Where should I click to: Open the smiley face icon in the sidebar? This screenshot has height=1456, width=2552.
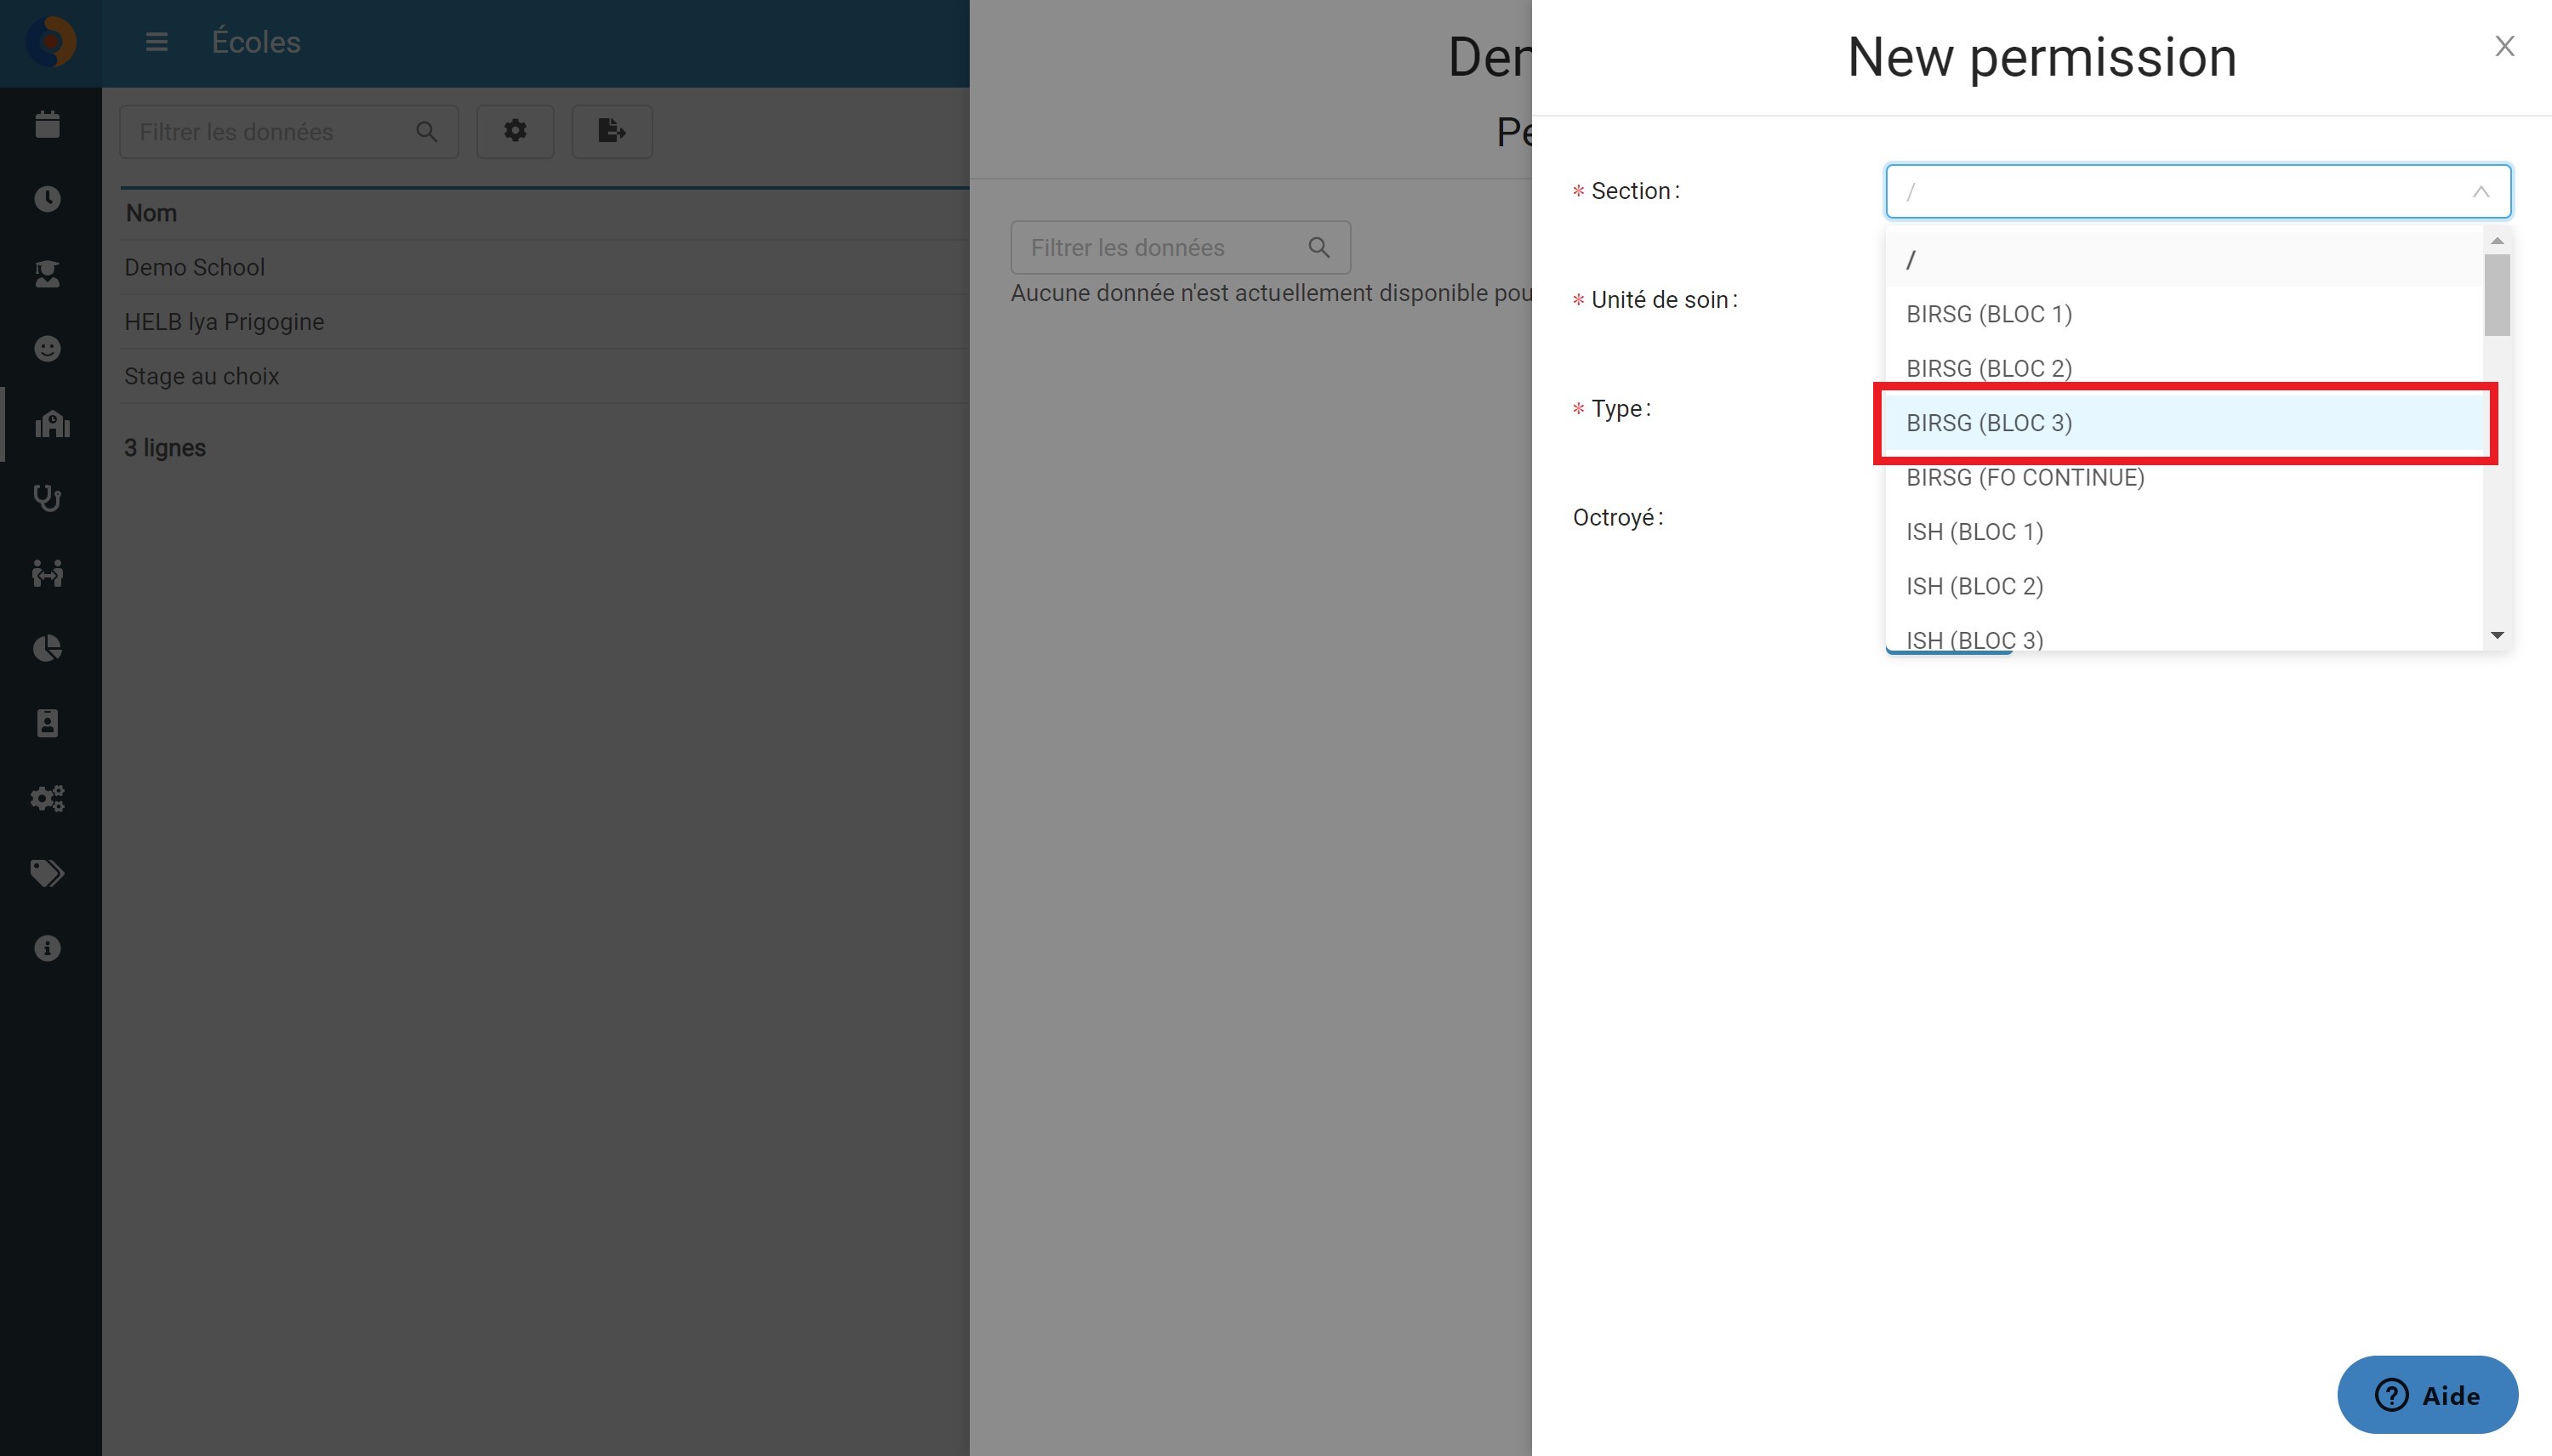[x=47, y=349]
